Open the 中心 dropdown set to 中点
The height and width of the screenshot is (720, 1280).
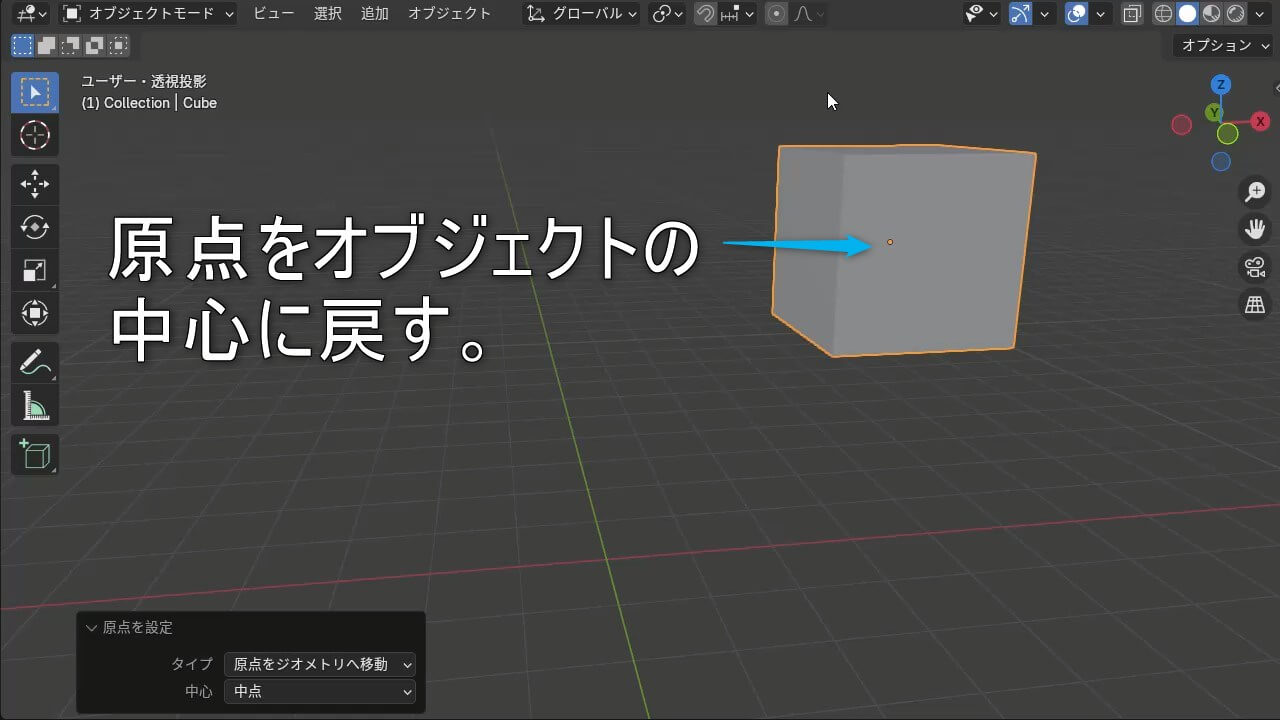pos(320,691)
